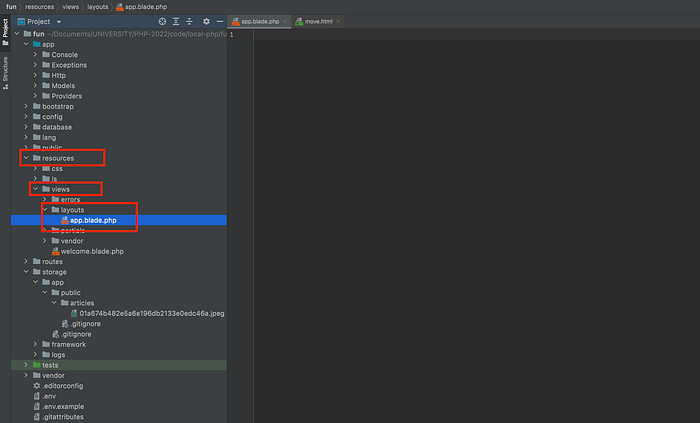Click the green folder icon of tests
Viewport: 700px width, 423px height.
click(x=37, y=365)
